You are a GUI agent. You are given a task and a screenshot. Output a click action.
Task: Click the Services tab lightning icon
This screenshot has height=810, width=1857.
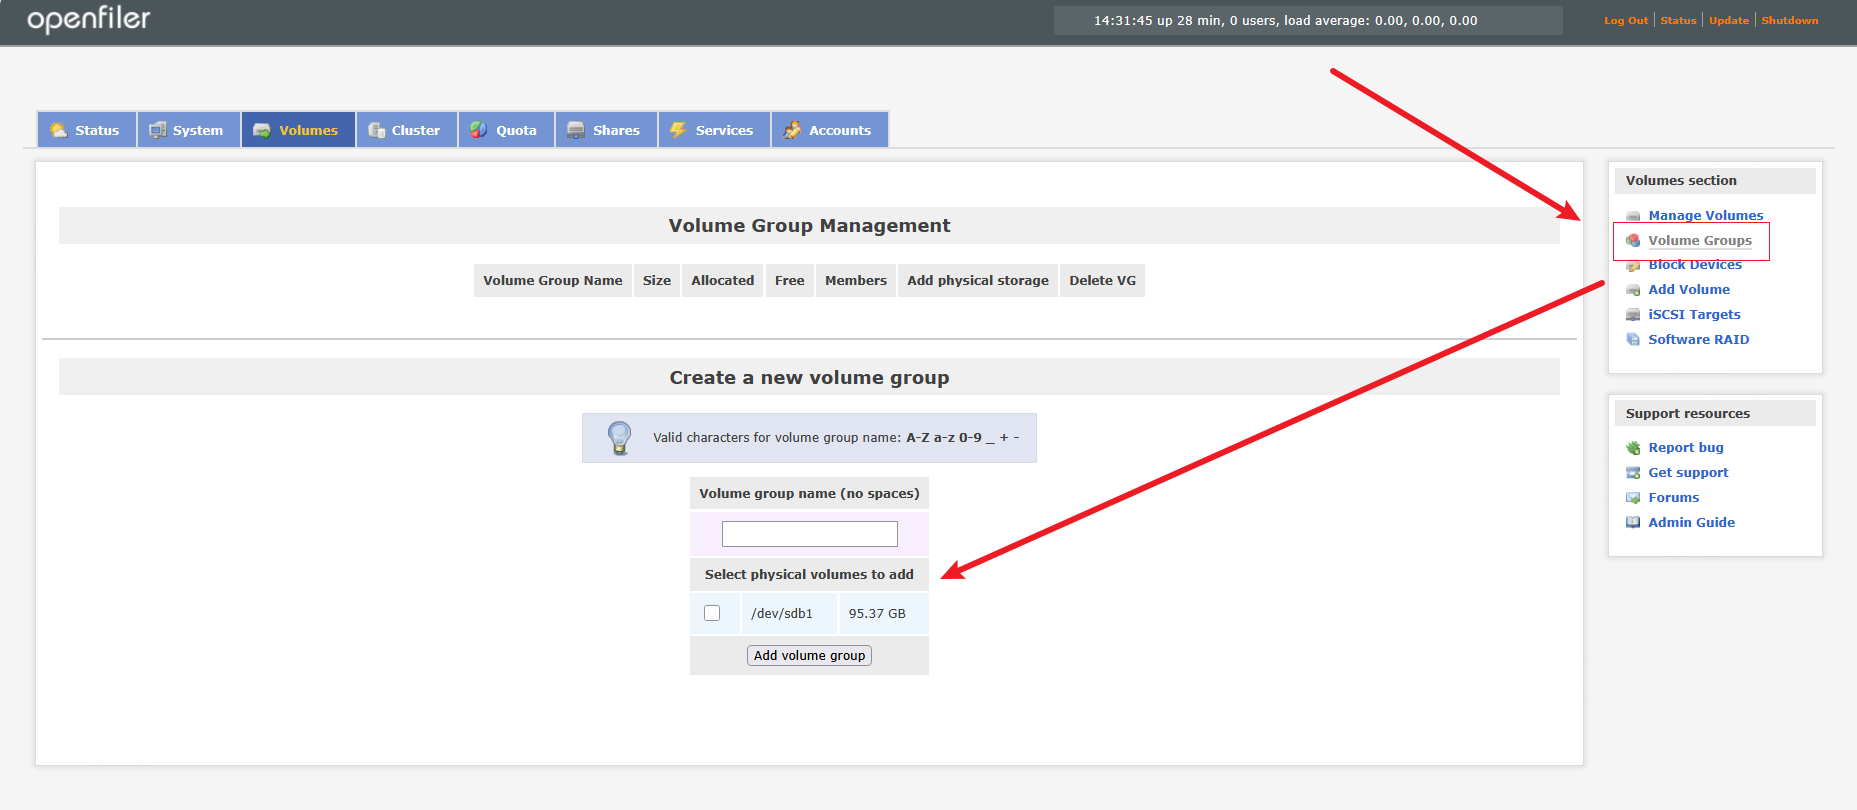tap(678, 130)
